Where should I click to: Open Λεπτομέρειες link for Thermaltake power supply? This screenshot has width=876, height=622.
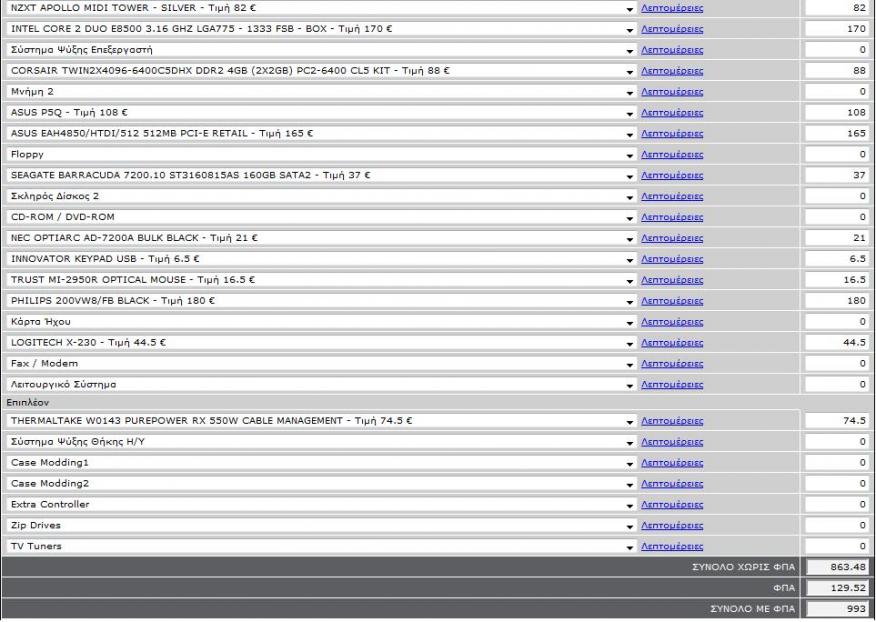tap(672, 421)
